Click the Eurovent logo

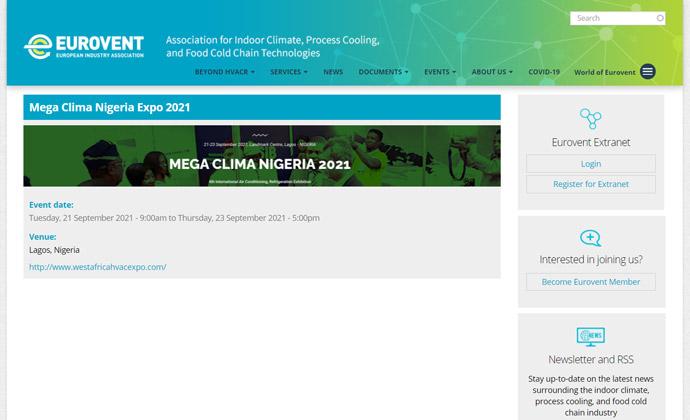point(84,46)
